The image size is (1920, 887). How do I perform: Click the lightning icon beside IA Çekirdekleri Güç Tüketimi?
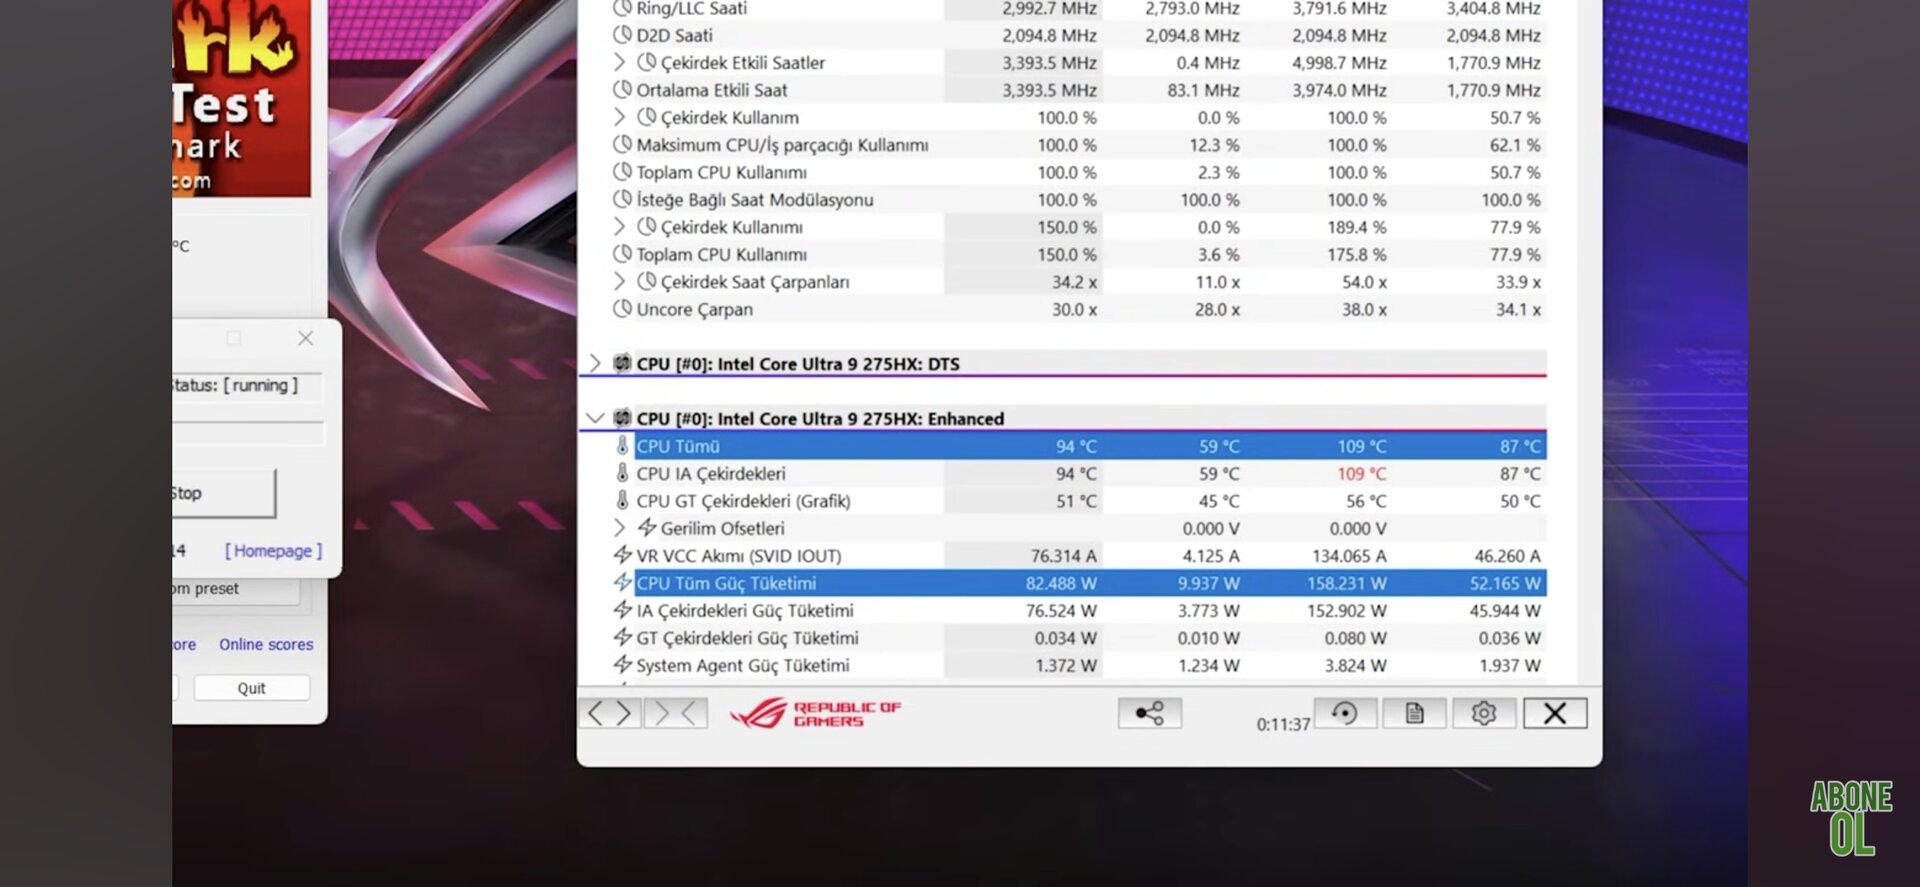coord(622,610)
